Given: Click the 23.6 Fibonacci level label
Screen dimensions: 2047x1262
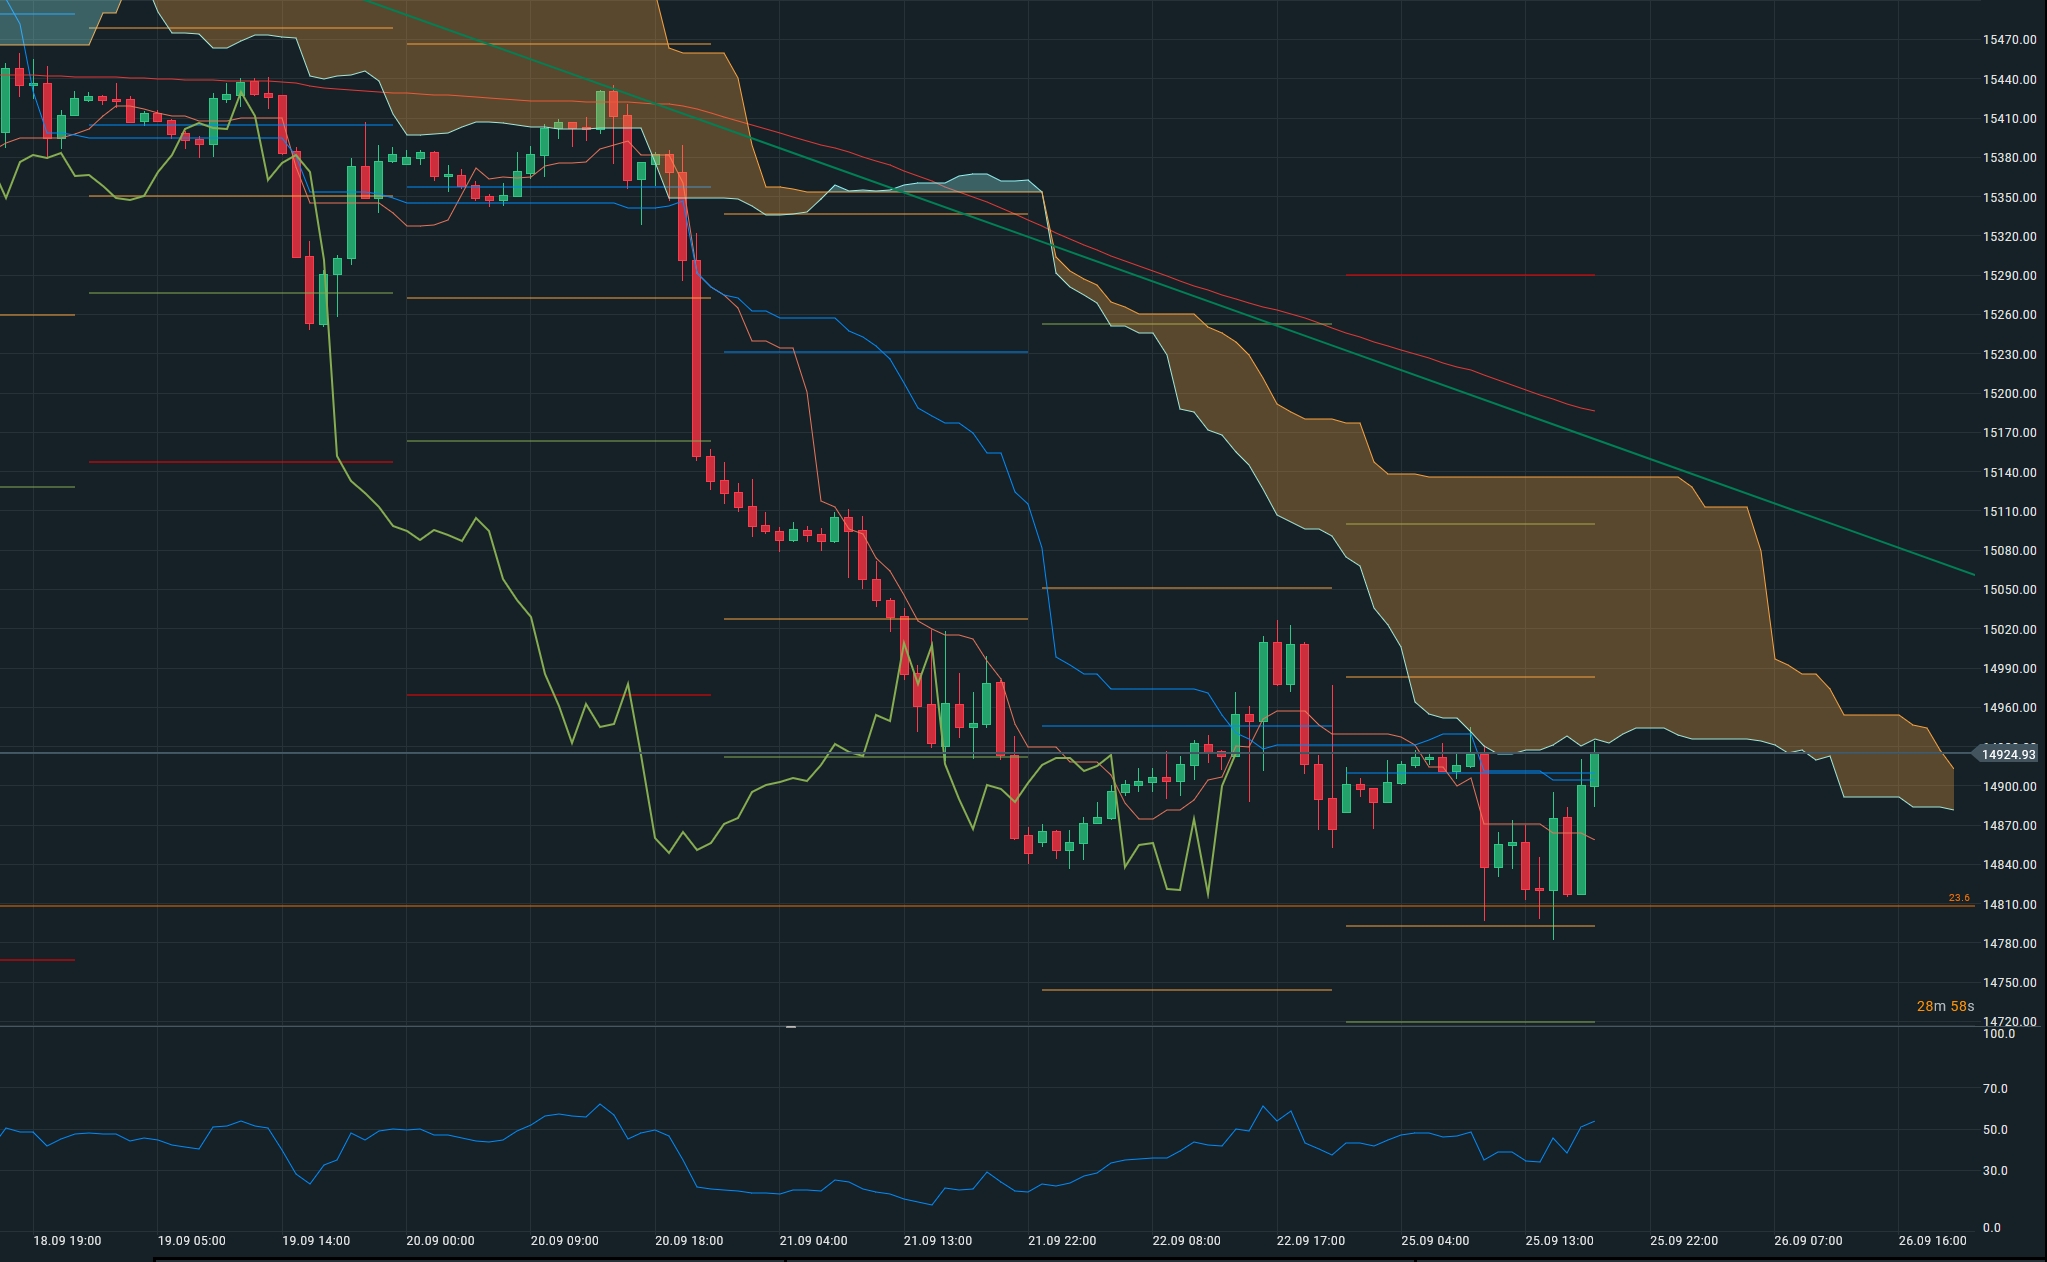Looking at the screenshot, I should pyautogui.click(x=1958, y=898).
